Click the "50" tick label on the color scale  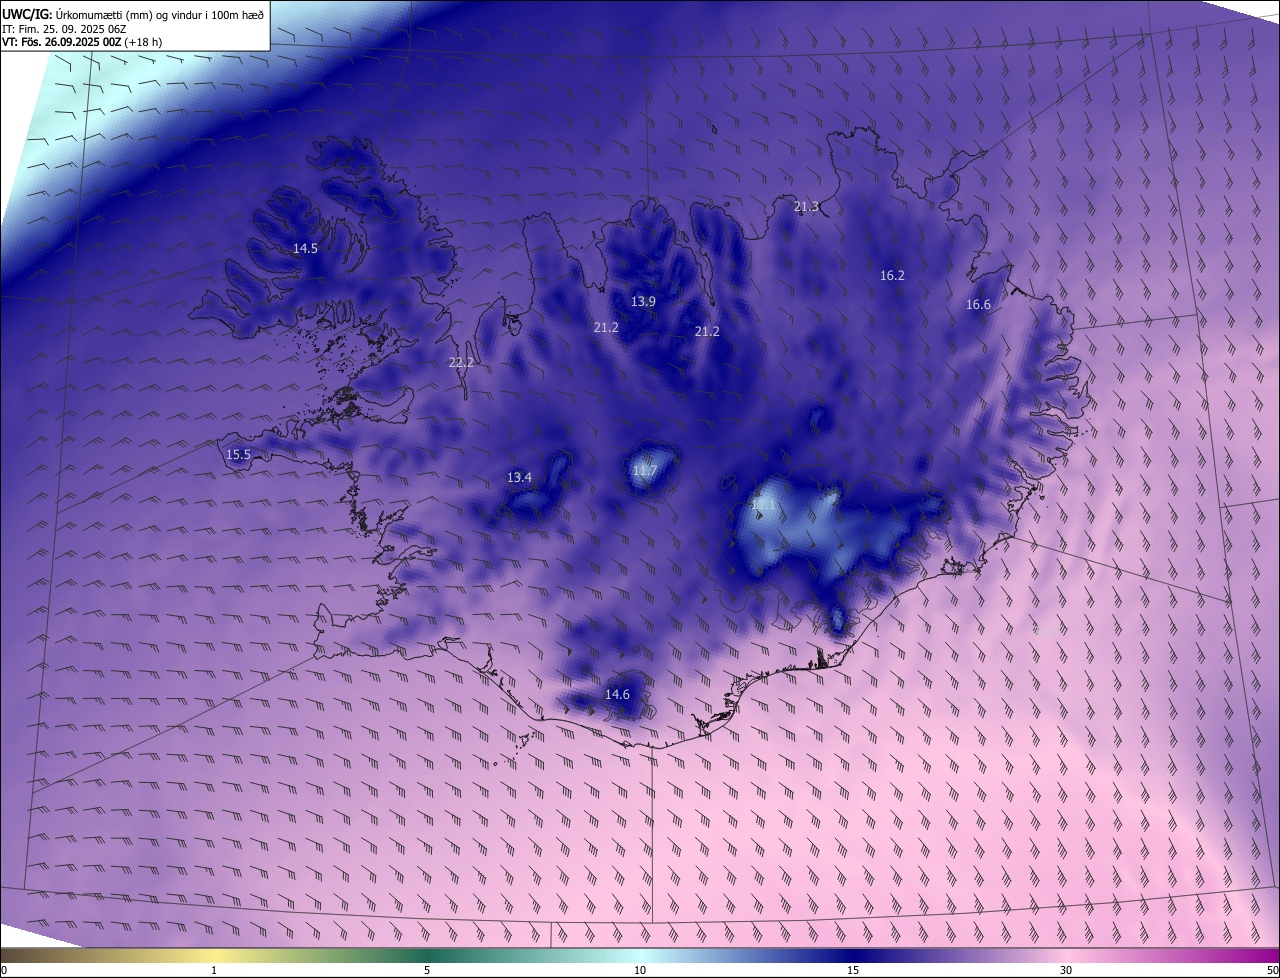[1272, 971]
